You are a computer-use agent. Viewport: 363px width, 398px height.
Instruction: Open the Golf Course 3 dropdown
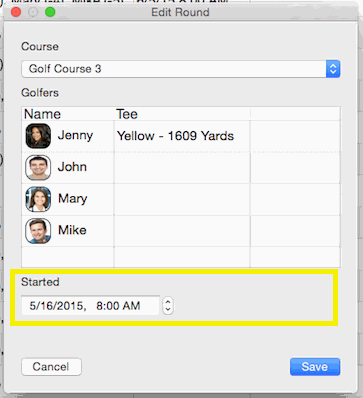tap(180, 69)
